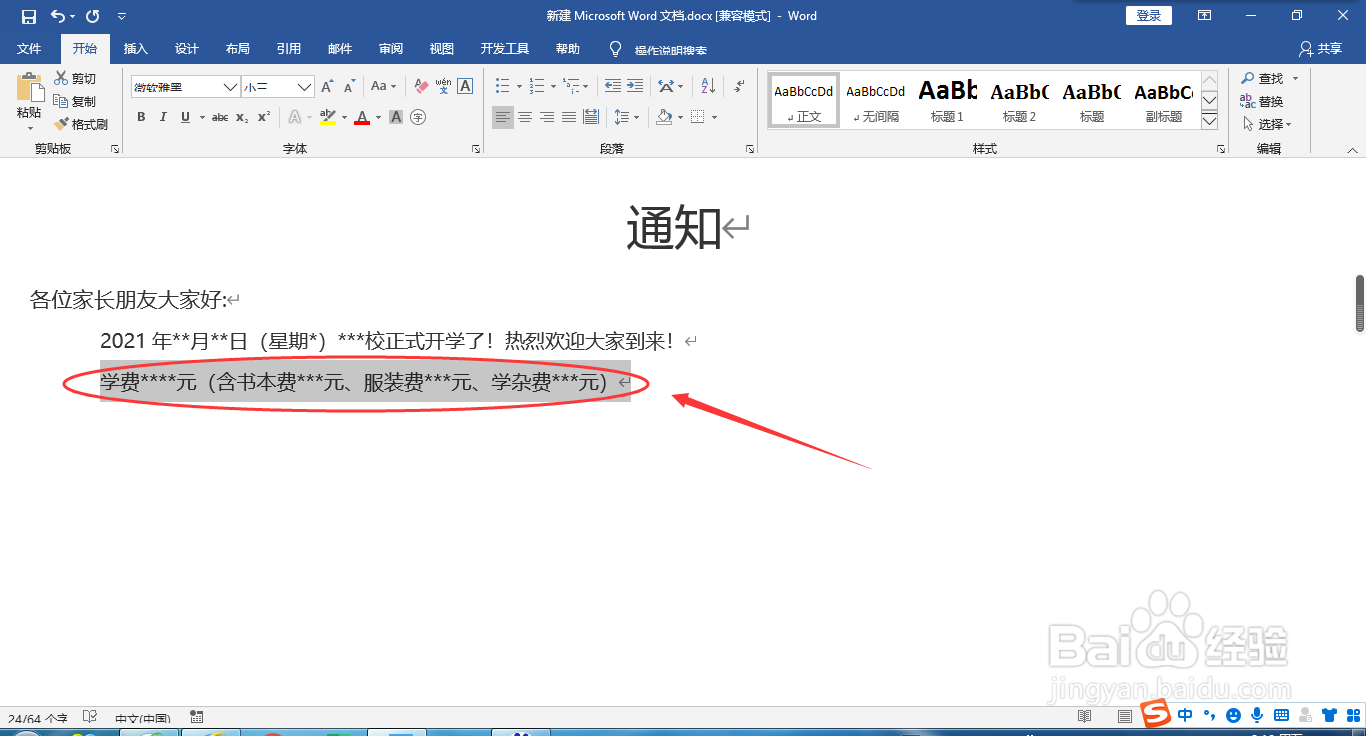The image size is (1366, 736).
Task: Click the Sogou input method S icon
Action: coord(1157,714)
